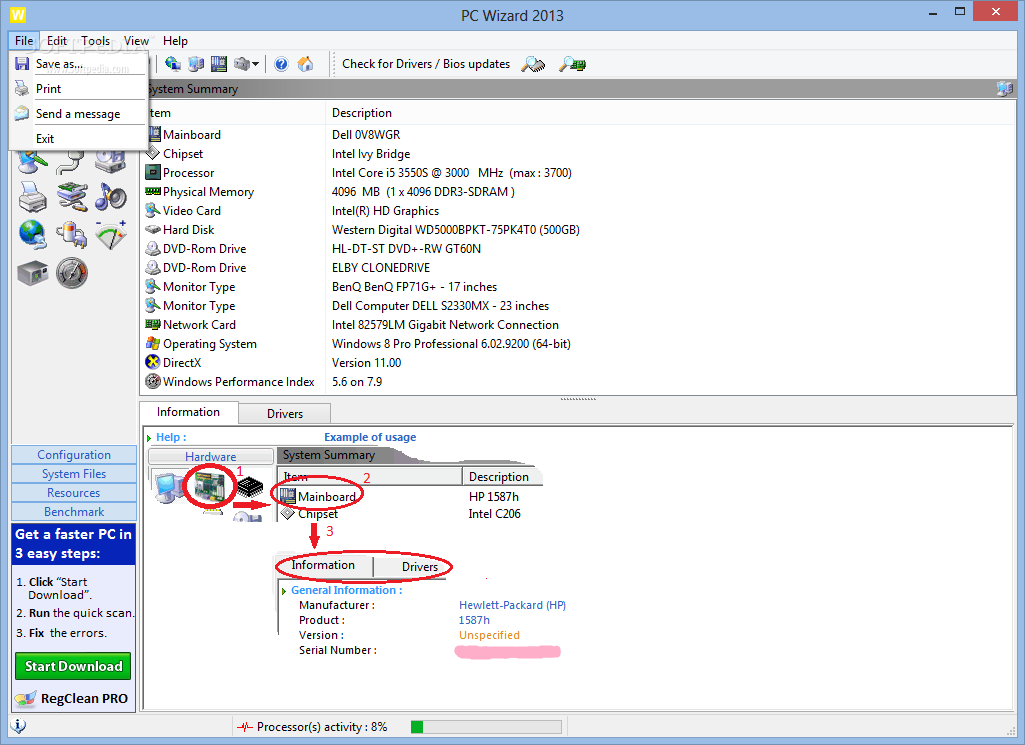
Task: Select the Hard Disk row
Action: 579,229
